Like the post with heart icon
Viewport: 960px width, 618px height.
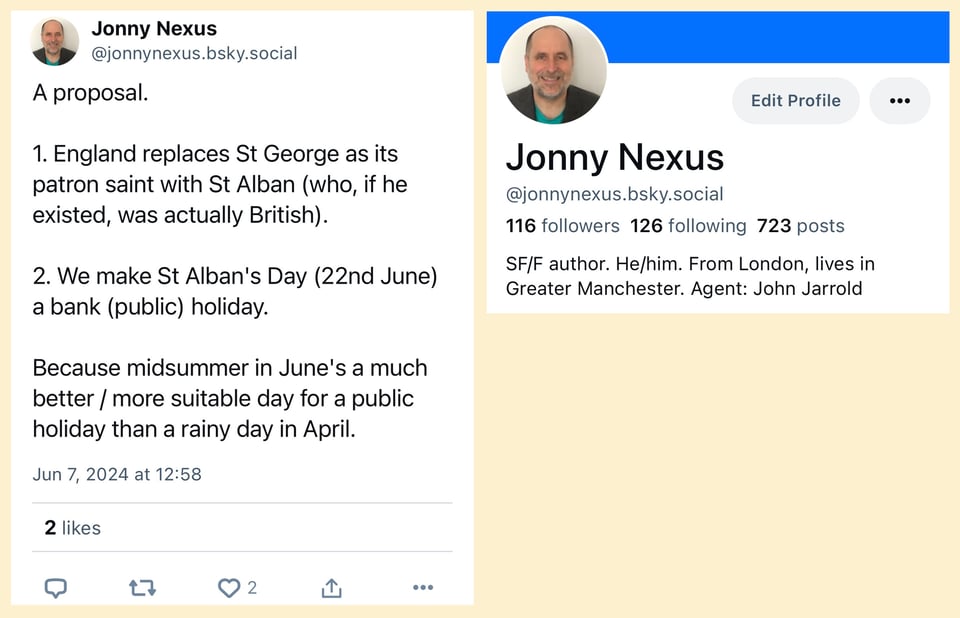pos(229,588)
